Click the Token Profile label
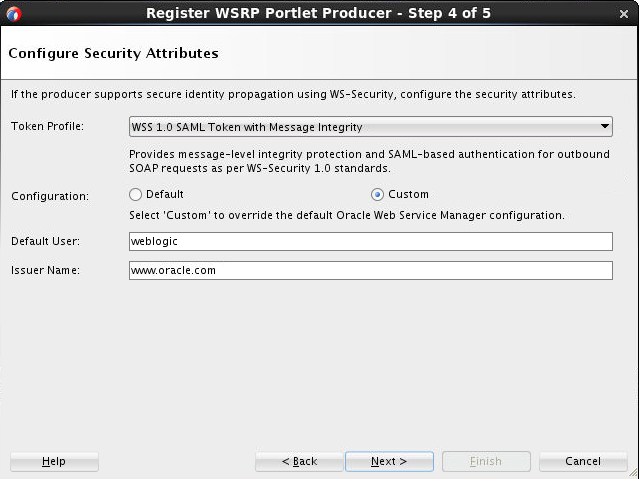The width and height of the screenshot is (639, 479). (x=47, y=127)
